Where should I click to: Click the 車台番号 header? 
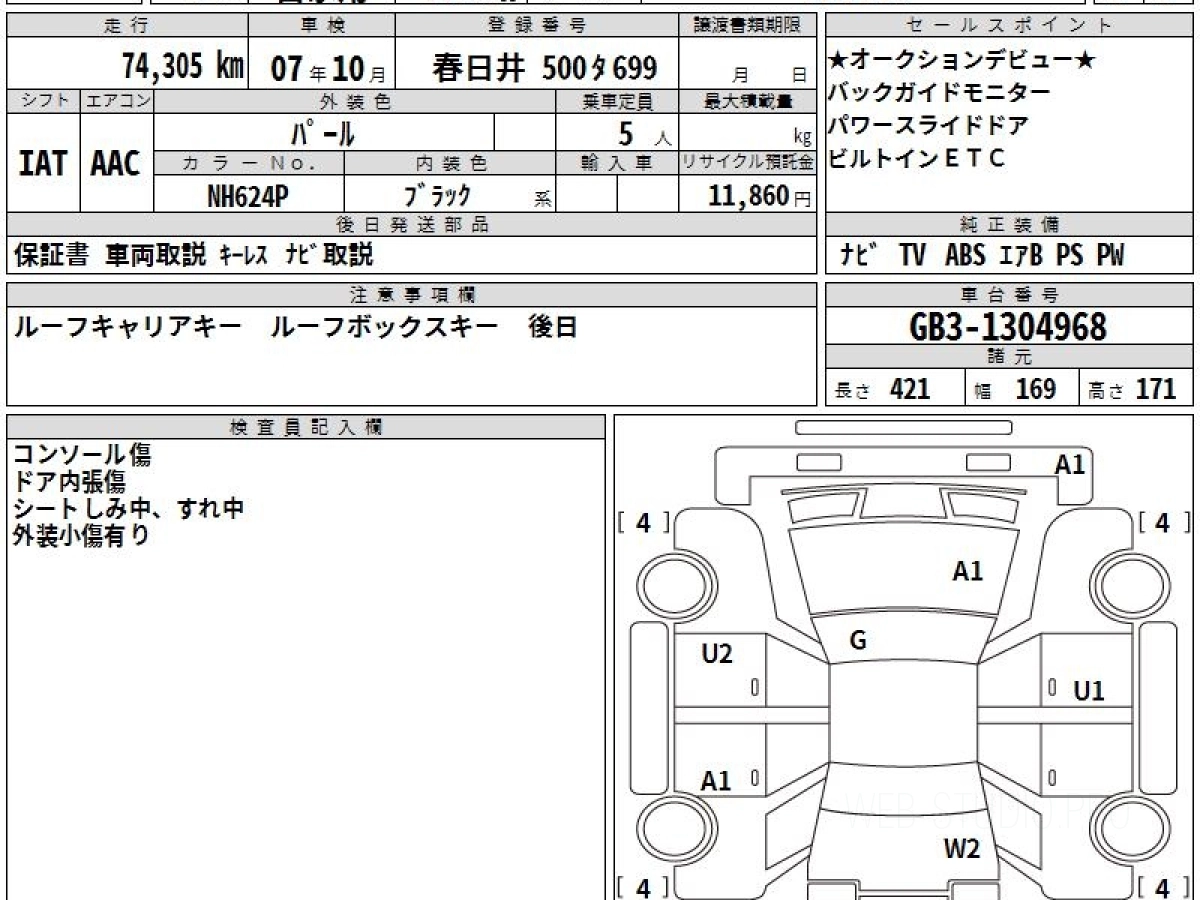pos(1009,294)
